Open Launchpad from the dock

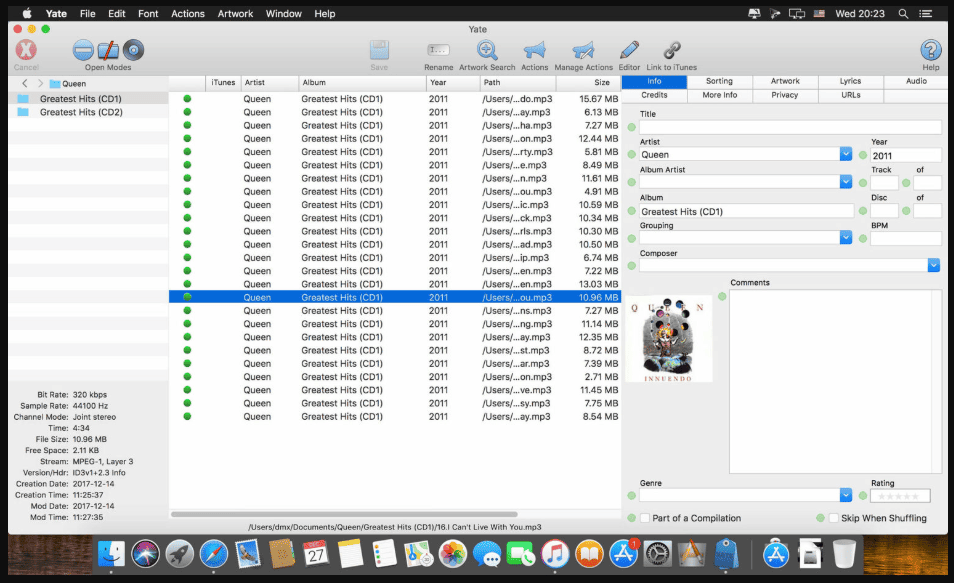click(x=179, y=554)
